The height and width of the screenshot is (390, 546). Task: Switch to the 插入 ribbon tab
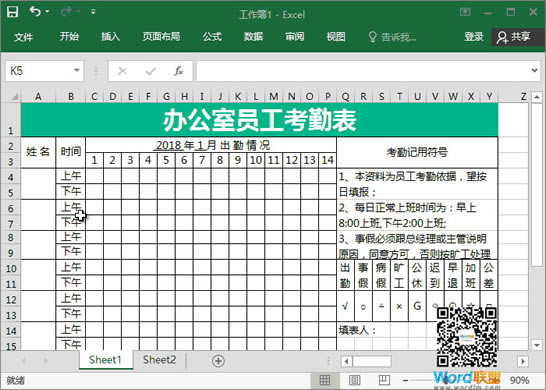(x=110, y=37)
